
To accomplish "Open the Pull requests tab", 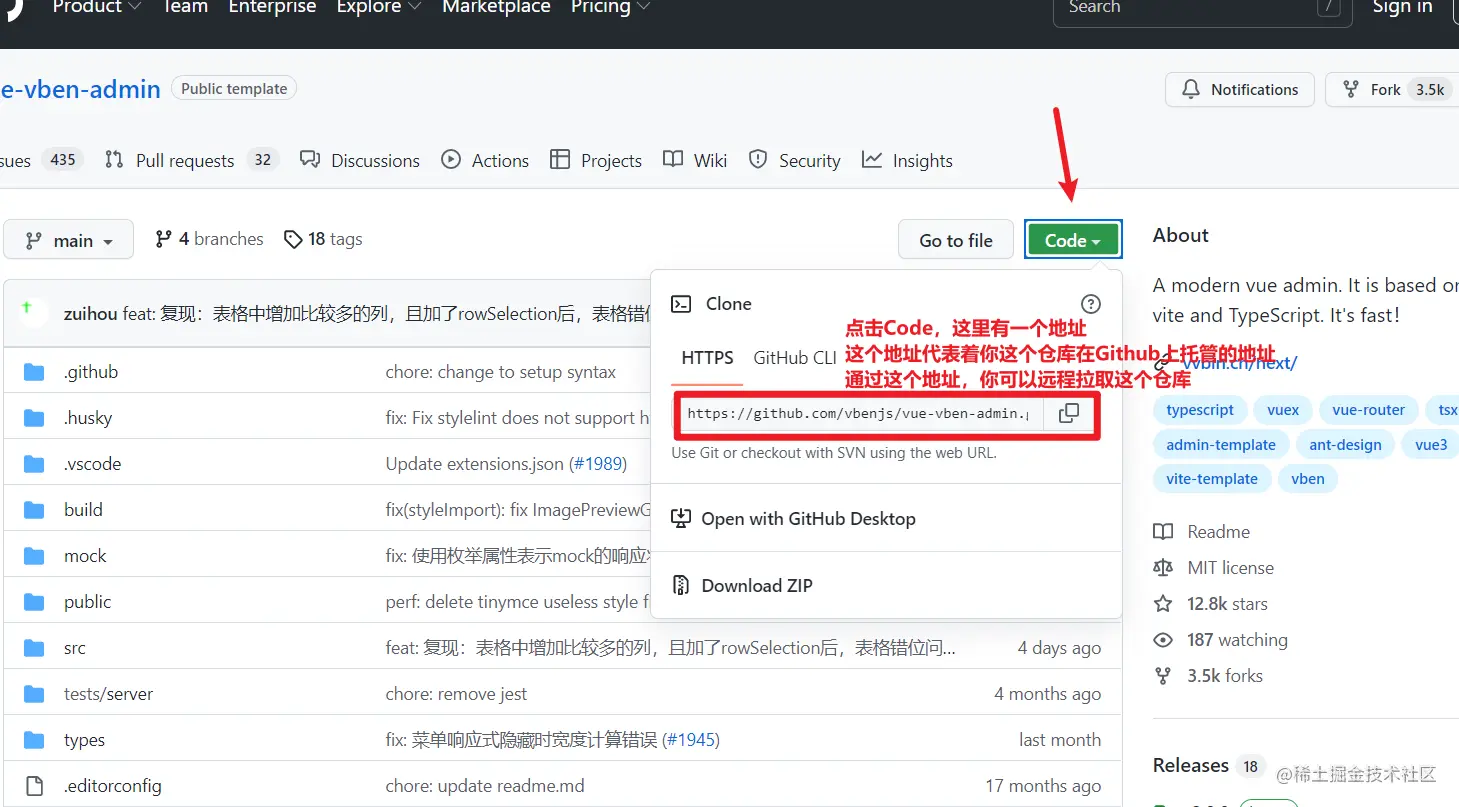I will point(191,160).
